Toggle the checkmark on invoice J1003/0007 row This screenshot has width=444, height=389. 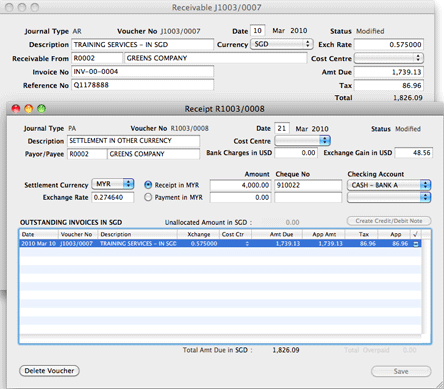[416, 244]
